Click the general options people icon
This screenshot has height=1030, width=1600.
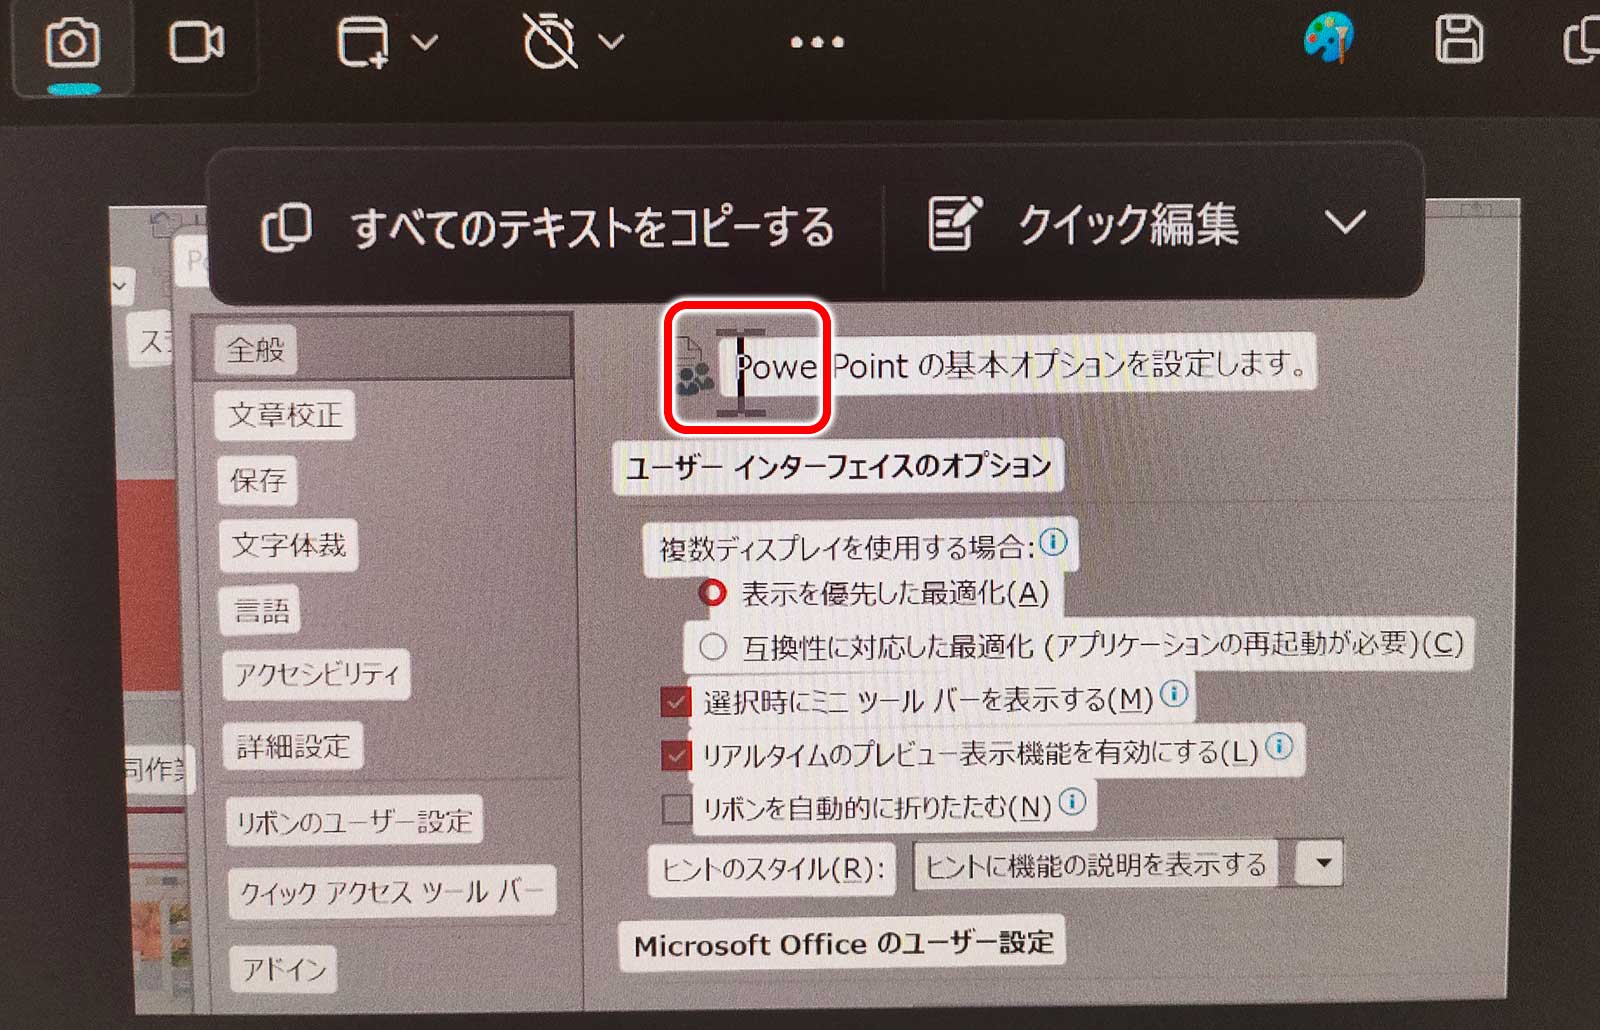tap(693, 366)
